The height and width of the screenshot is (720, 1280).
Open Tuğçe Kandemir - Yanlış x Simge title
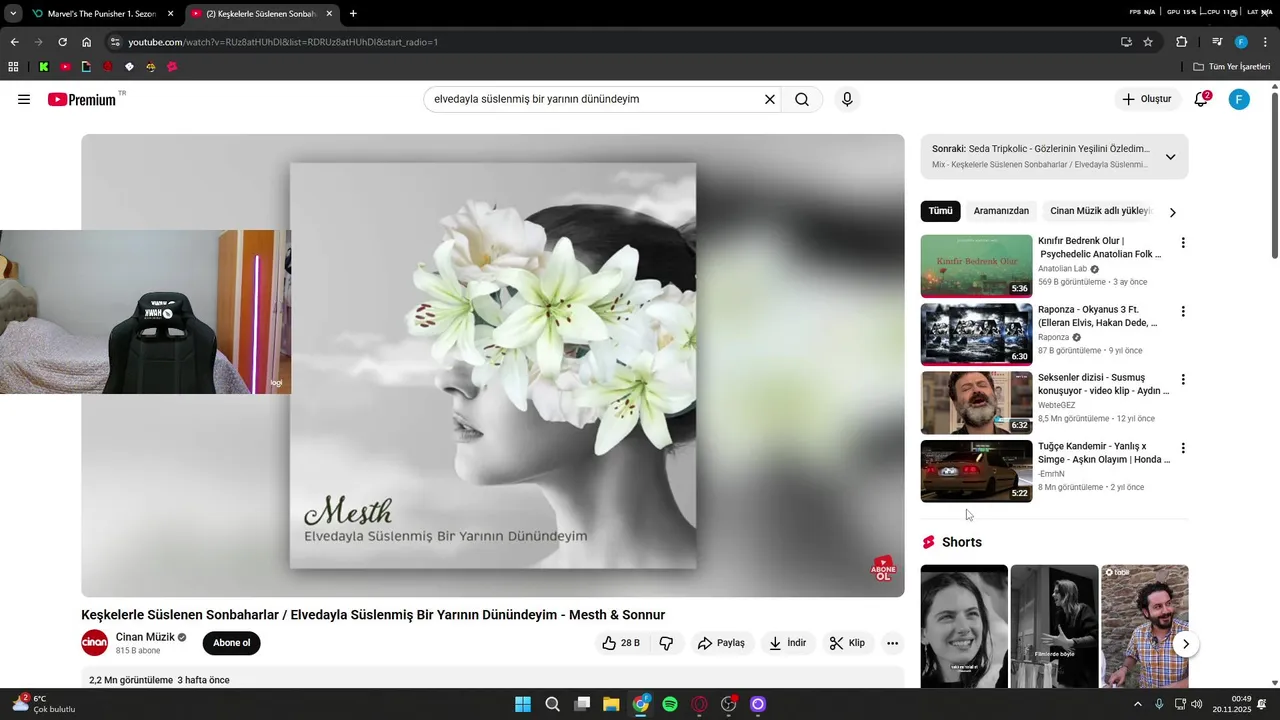pyautogui.click(x=1104, y=453)
